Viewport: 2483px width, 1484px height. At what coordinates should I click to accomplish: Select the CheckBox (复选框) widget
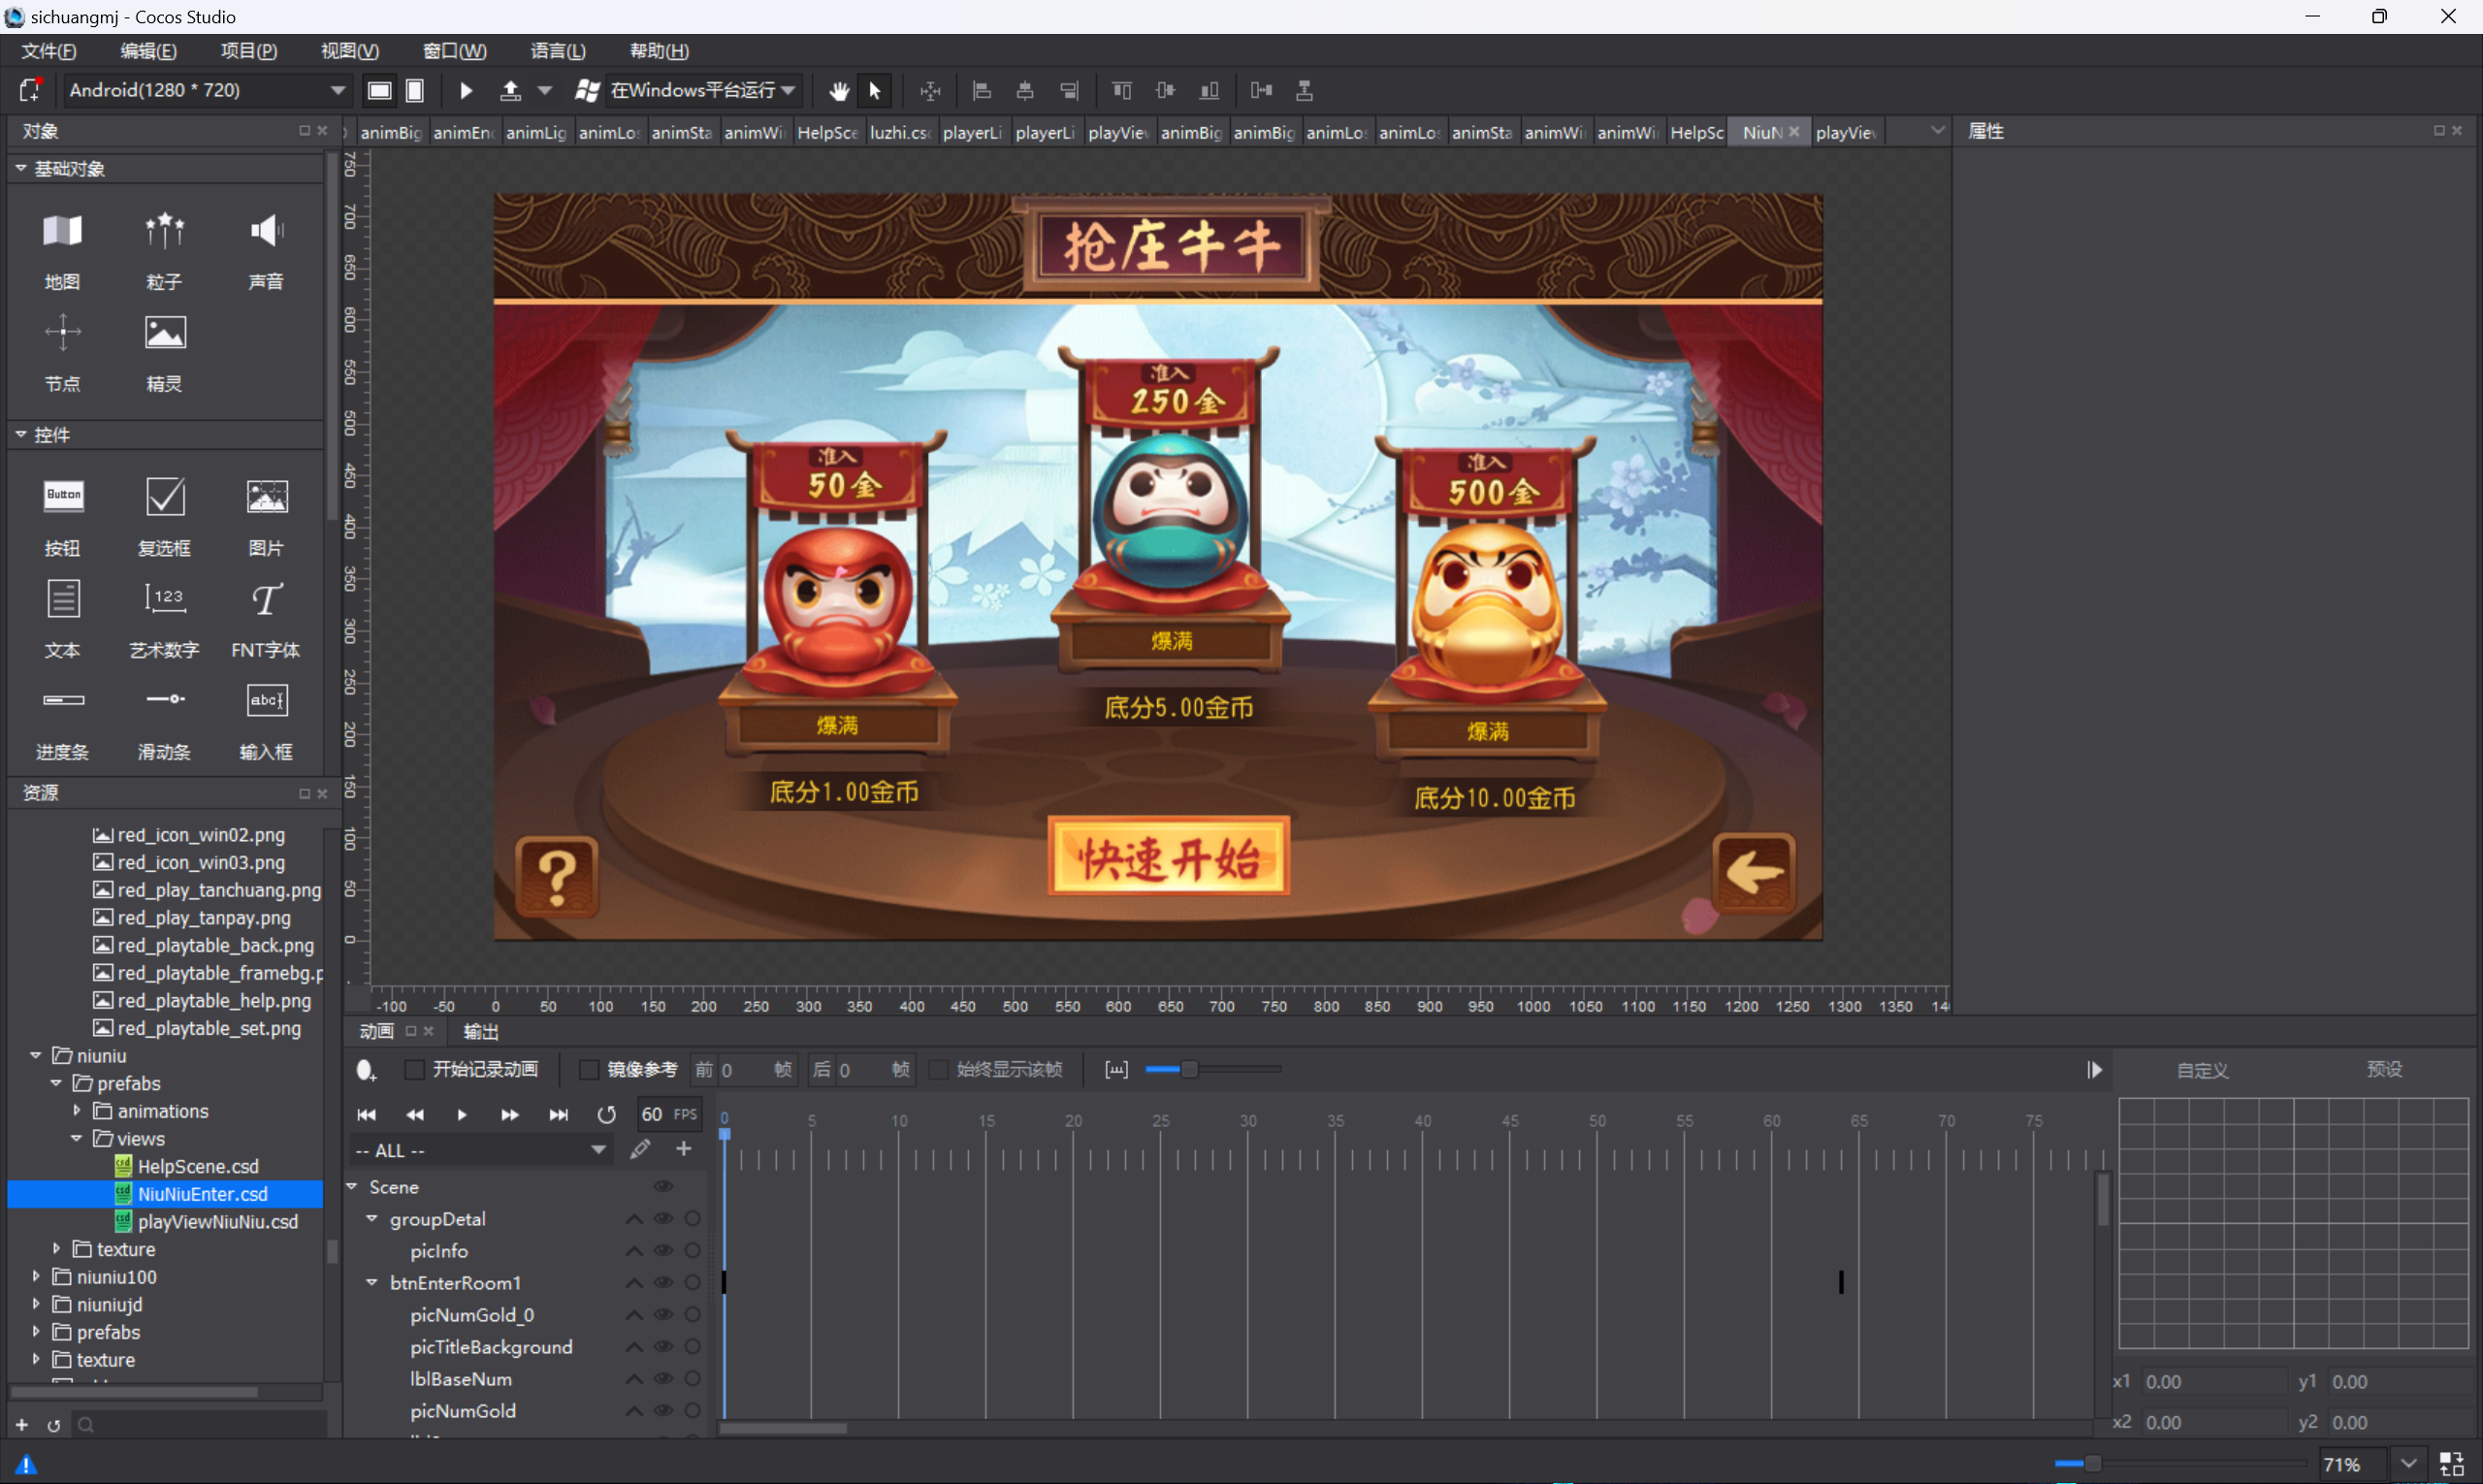pos(164,516)
